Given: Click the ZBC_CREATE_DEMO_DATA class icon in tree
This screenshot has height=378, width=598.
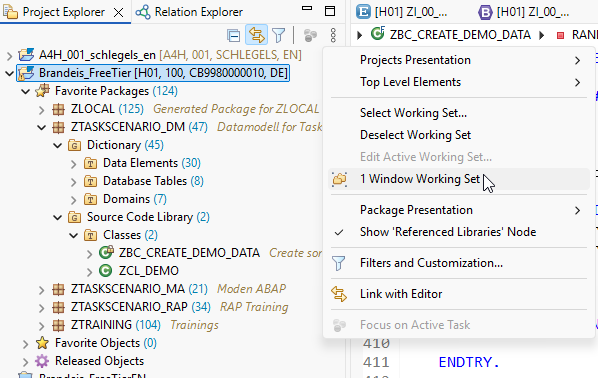Looking at the screenshot, I should coord(106,253).
